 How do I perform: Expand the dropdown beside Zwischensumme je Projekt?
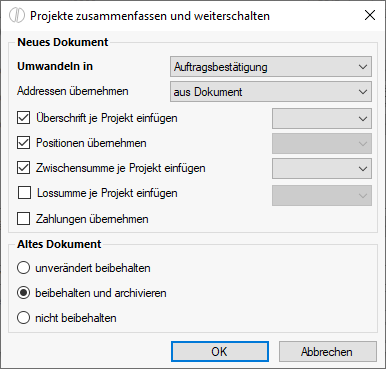point(322,168)
